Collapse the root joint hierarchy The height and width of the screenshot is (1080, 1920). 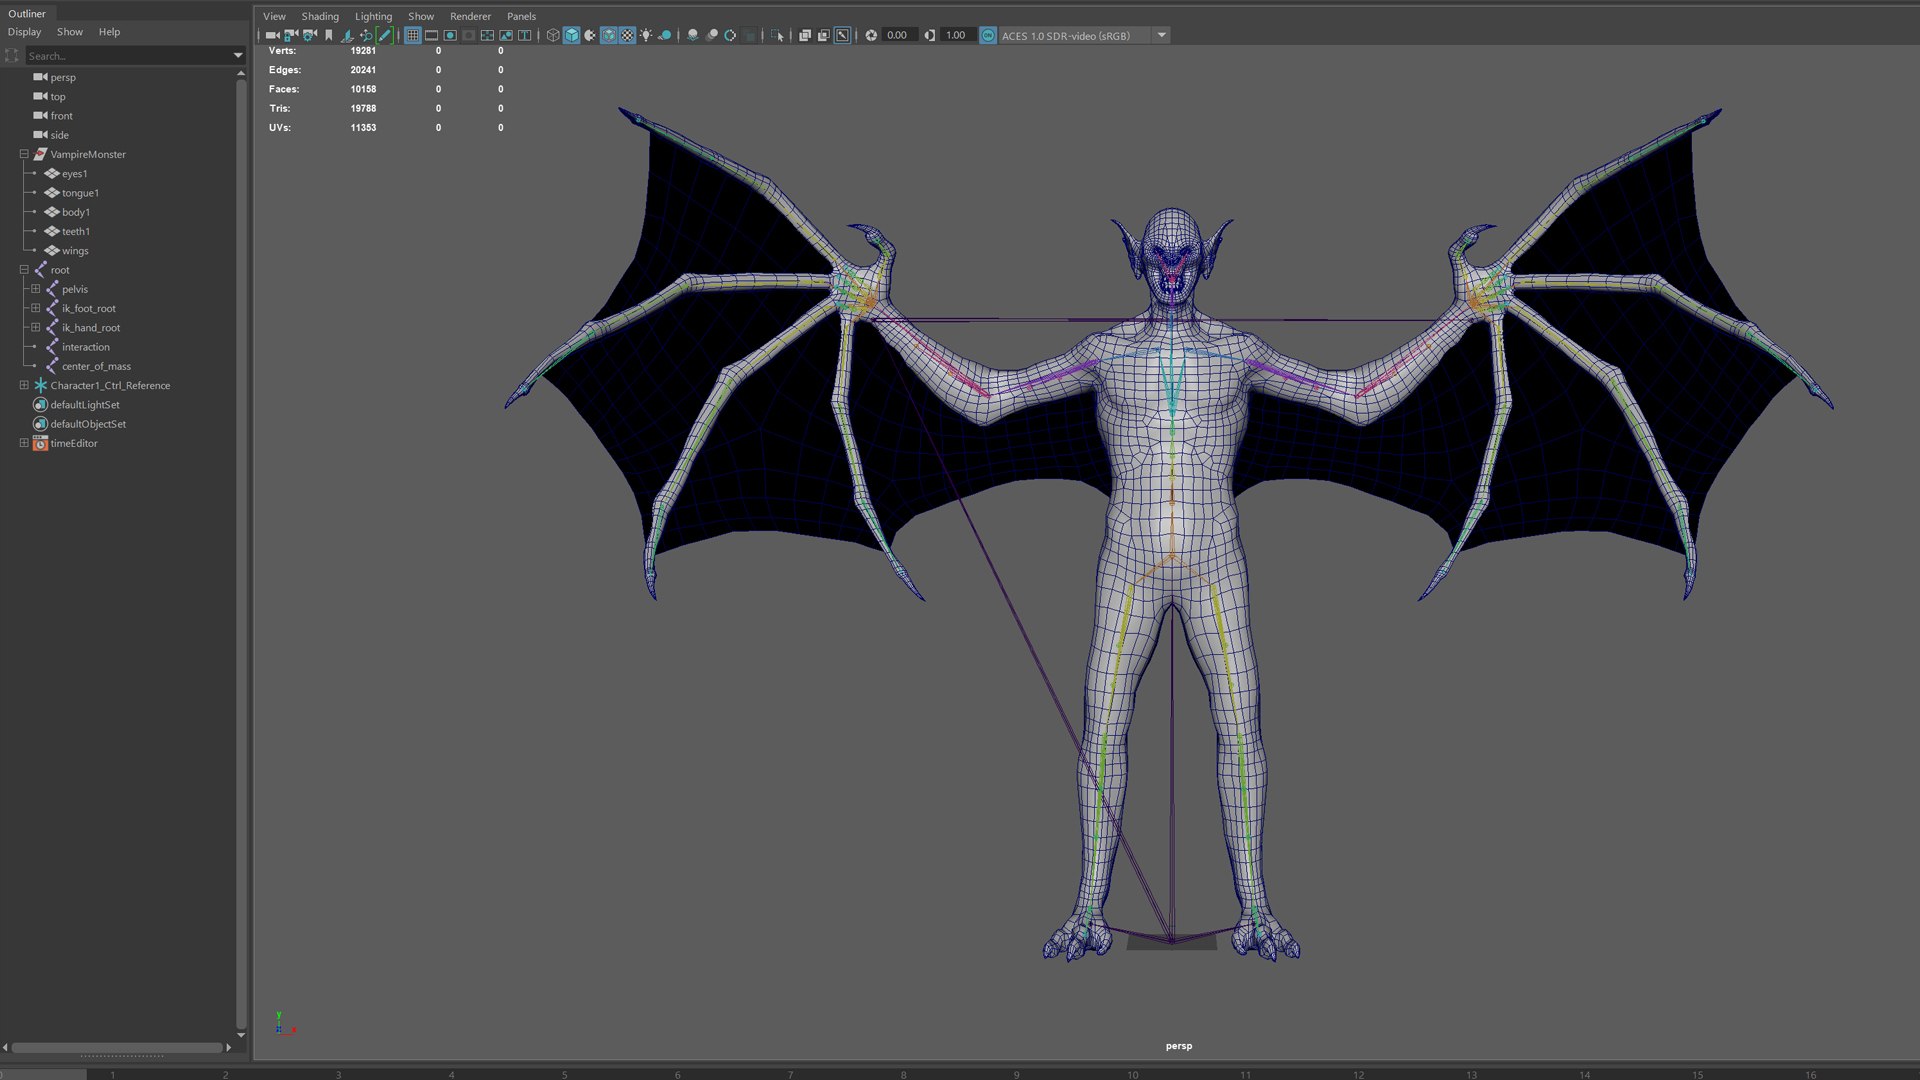click(24, 270)
